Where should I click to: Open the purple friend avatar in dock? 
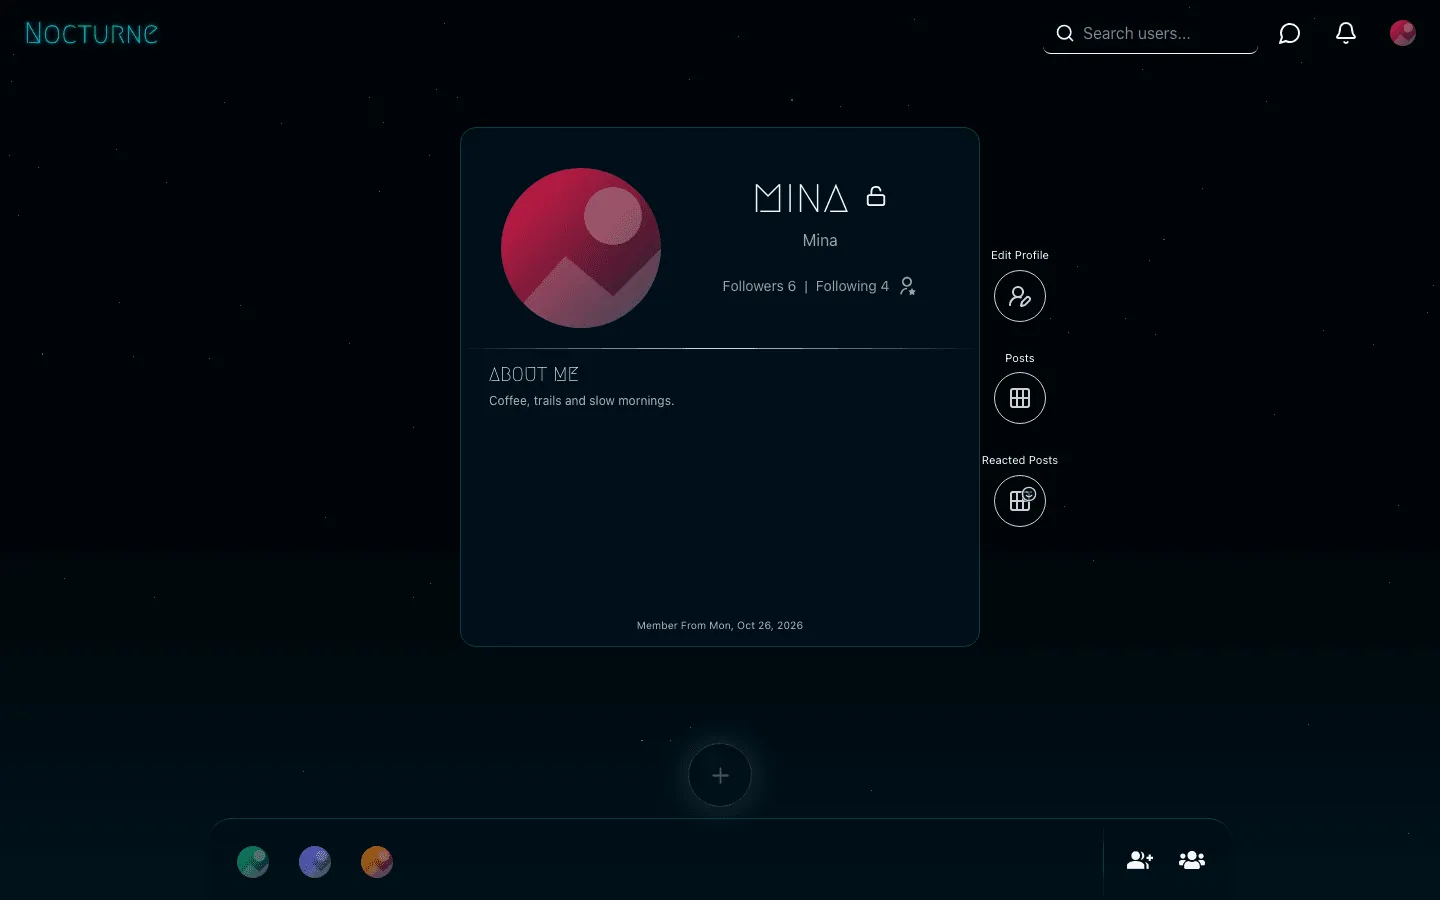(x=315, y=862)
